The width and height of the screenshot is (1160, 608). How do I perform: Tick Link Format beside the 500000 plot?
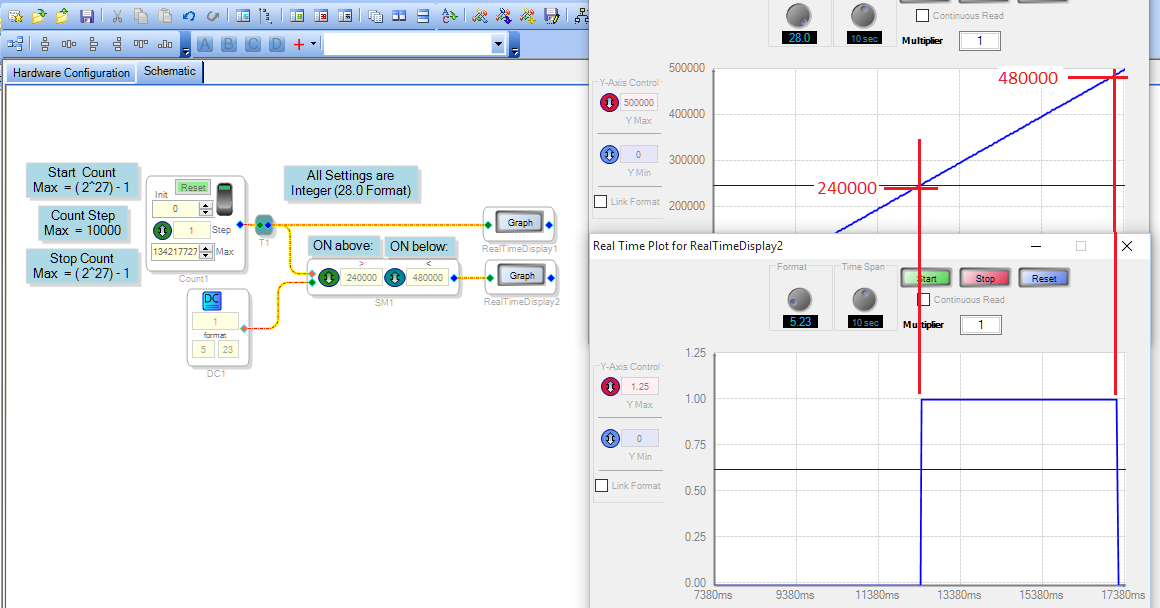click(x=601, y=201)
